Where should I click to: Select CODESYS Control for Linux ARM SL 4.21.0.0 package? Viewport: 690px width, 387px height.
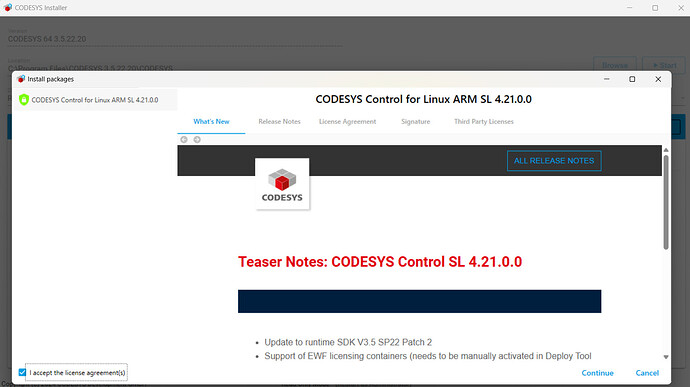[95, 100]
